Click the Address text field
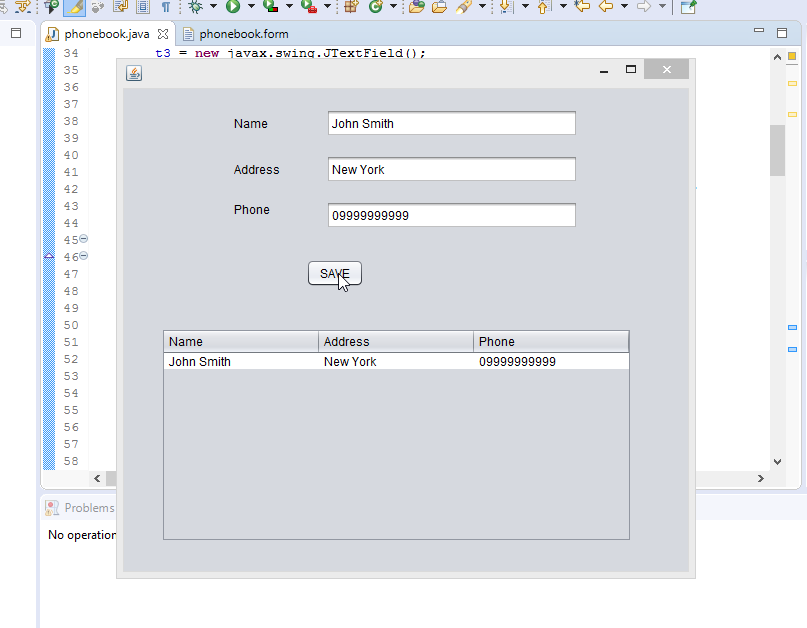Screen dimensions: 807x628 tap(451, 169)
